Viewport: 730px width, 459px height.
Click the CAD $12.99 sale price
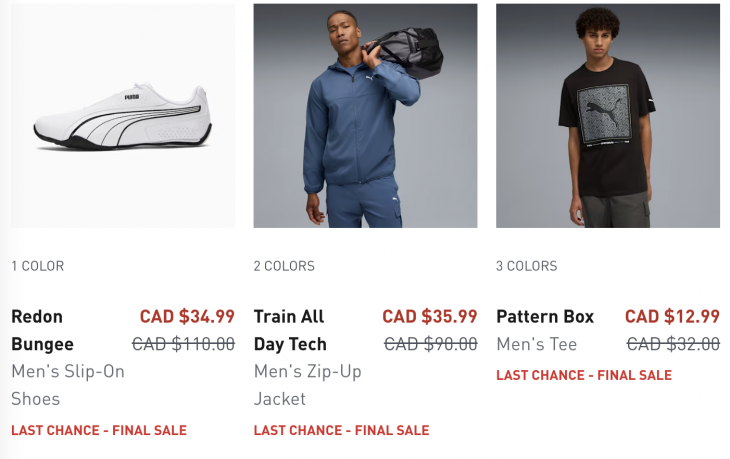(672, 317)
